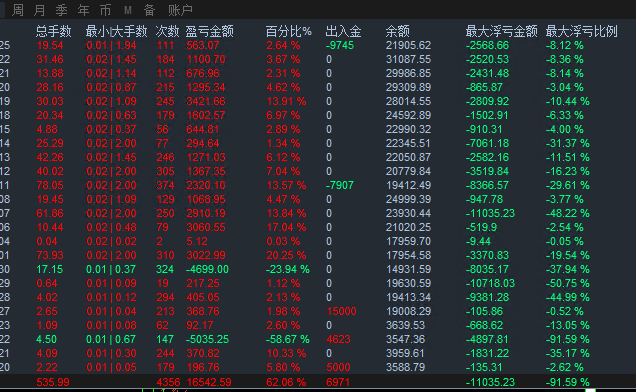Screen dimensions: 636x392
Task: Click the floating loss ratio -0.05 %
Action: tap(565, 241)
